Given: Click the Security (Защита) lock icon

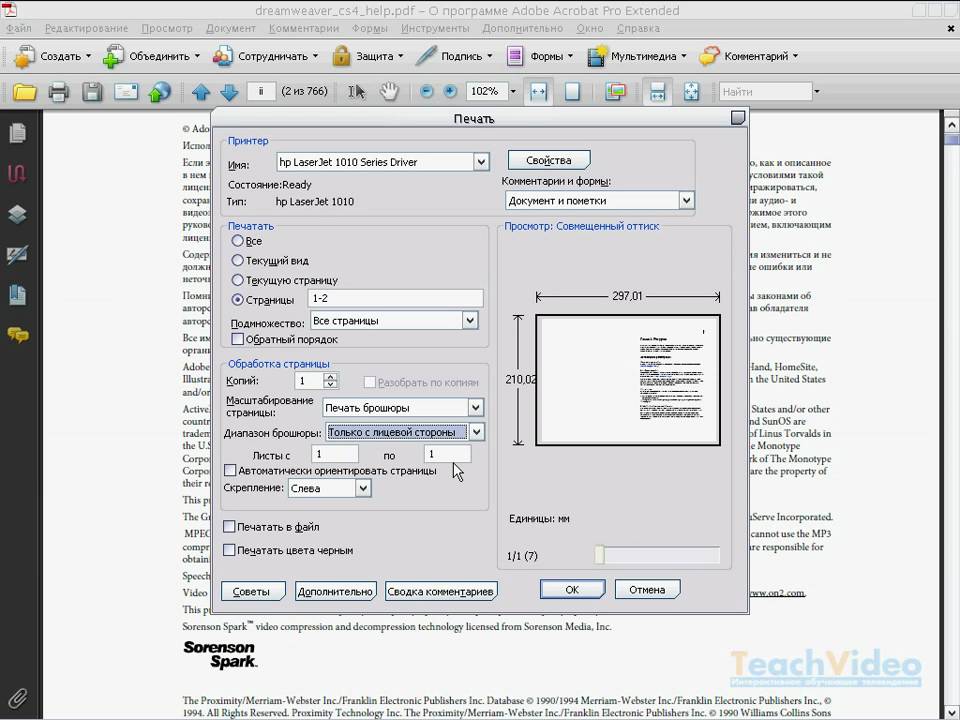Looking at the screenshot, I should (x=341, y=56).
